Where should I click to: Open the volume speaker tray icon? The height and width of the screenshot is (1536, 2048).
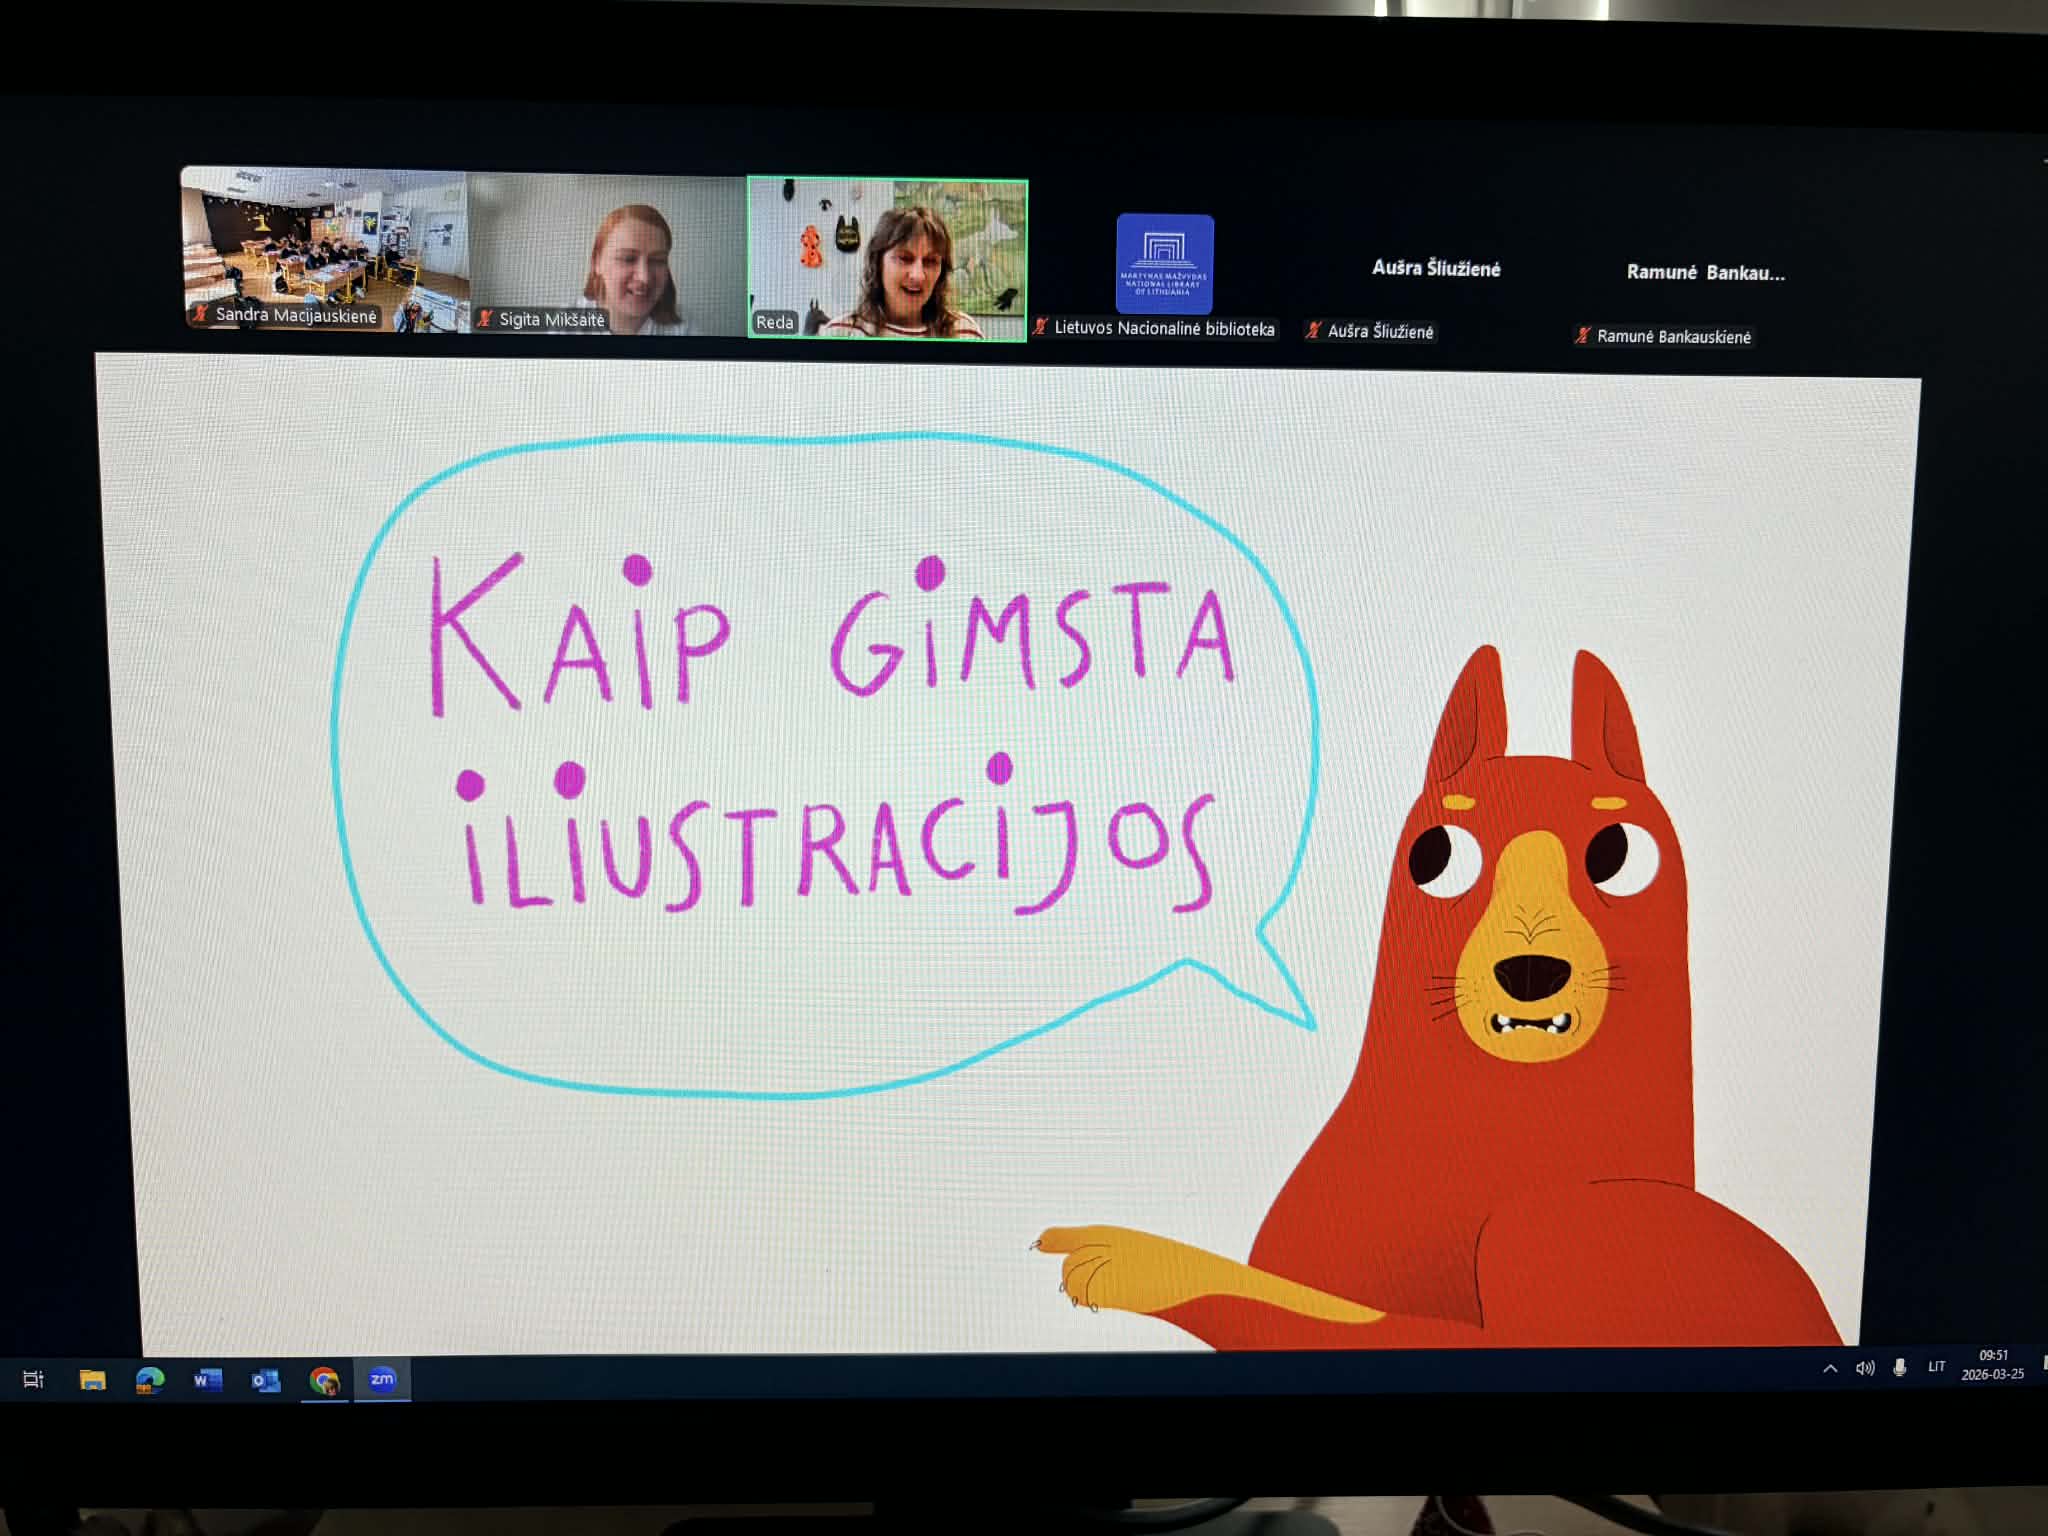tap(1865, 1368)
